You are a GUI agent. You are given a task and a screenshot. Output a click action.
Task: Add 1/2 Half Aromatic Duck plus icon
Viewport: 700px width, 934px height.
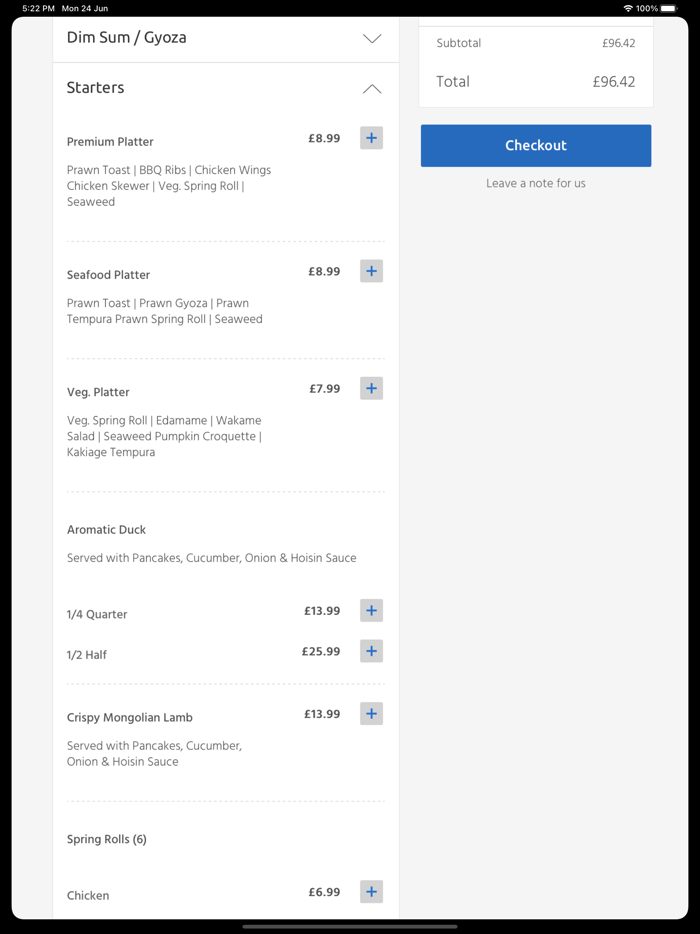click(x=371, y=651)
